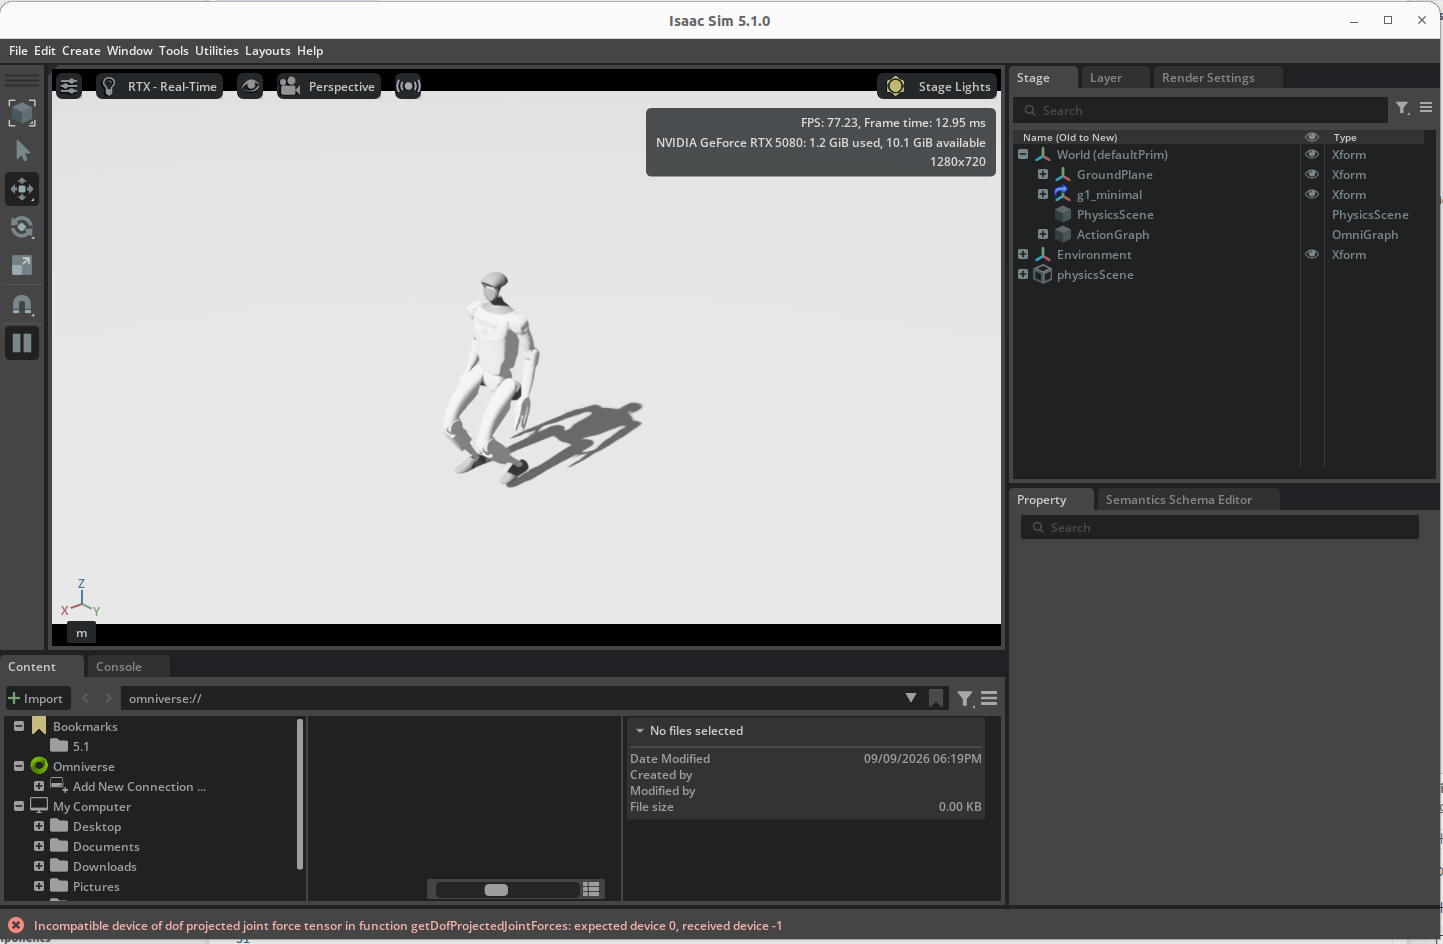Open the Content browser options menu

tap(989, 698)
